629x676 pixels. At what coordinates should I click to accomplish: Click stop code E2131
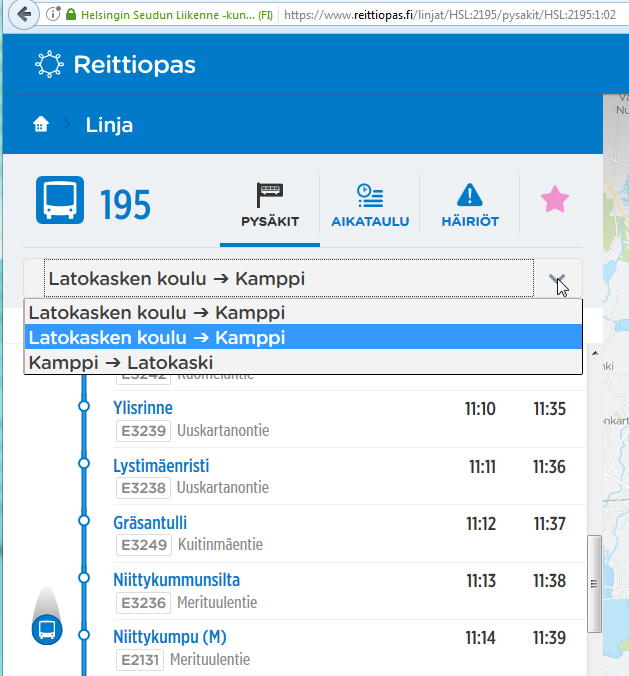click(x=140, y=660)
